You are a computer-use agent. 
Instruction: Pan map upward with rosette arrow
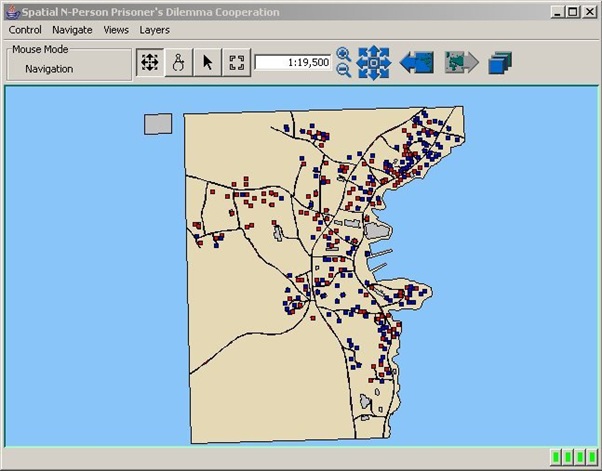coord(374,50)
